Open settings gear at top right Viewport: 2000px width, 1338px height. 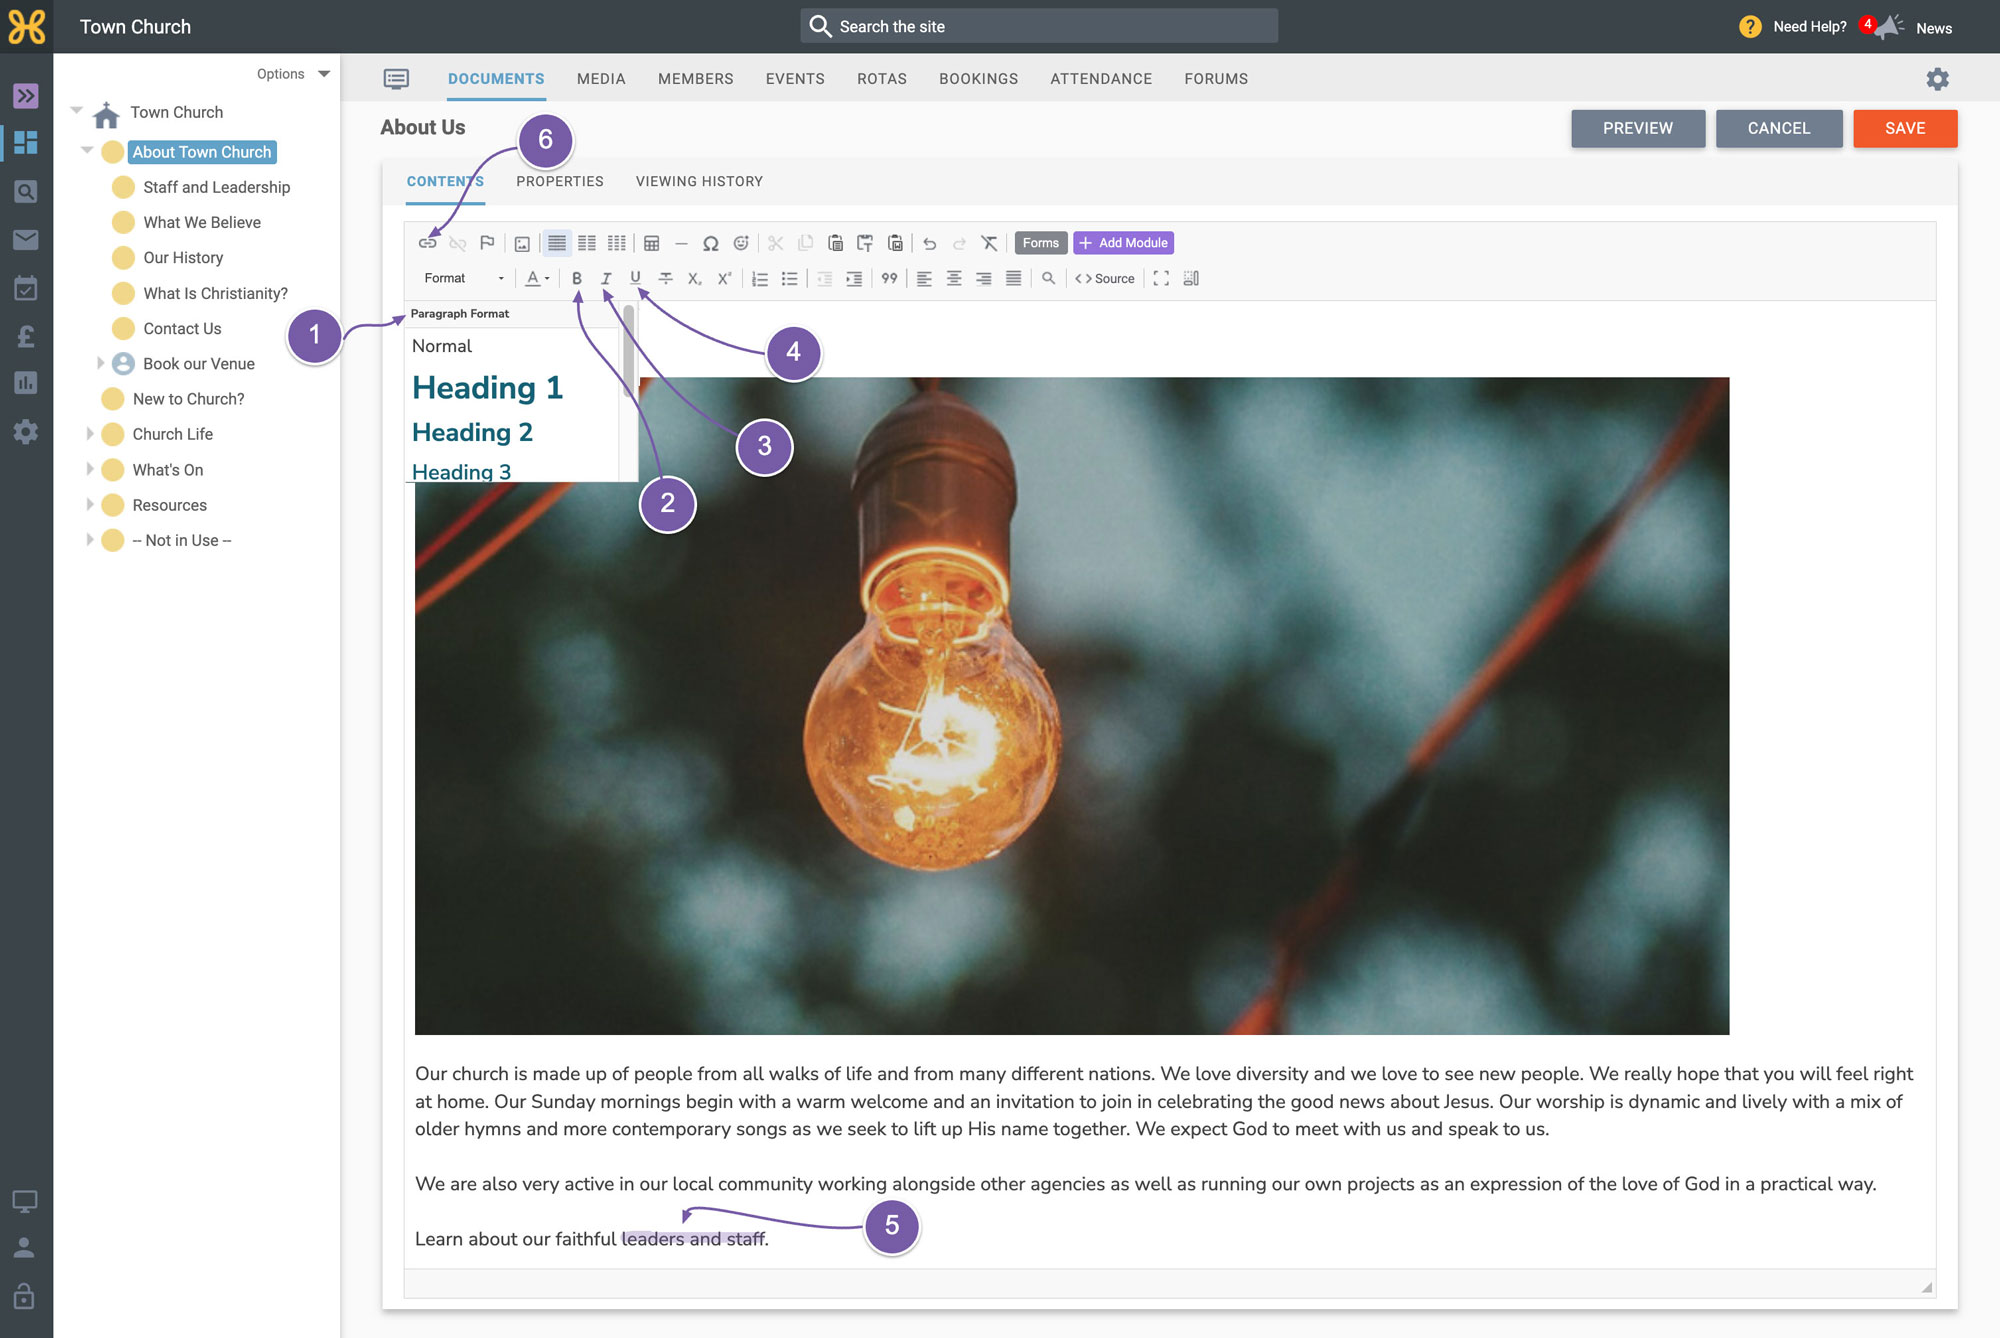(x=1937, y=79)
